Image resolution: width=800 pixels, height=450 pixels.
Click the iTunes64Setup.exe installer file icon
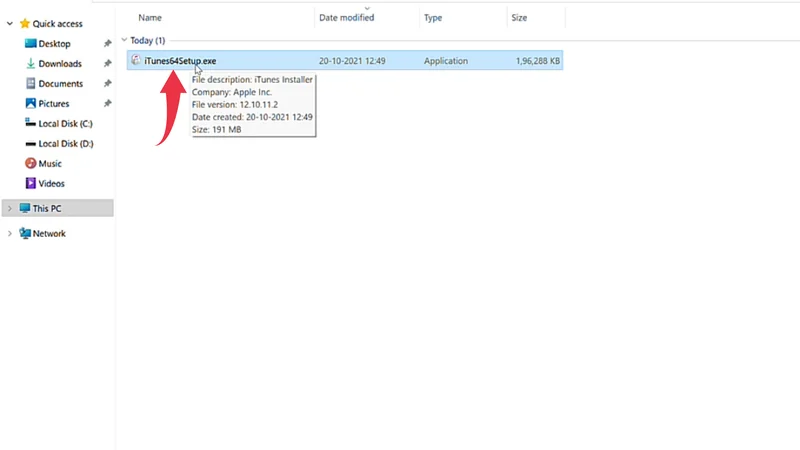(x=137, y=61)
